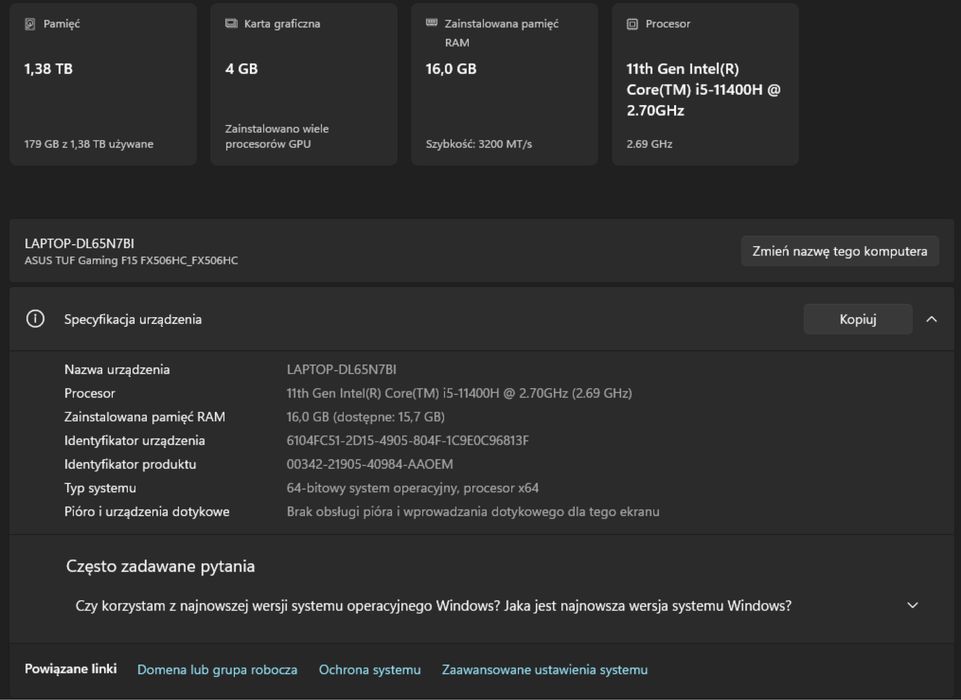
Task: Click the LAPTOP-DL65N7BI computer name header
Action: pos(79,243)
